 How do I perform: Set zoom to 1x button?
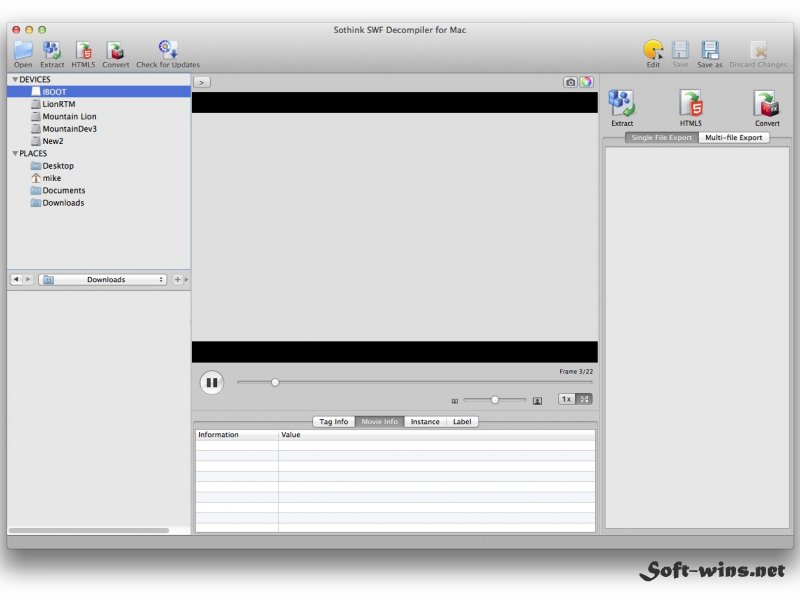click(566, 399)
